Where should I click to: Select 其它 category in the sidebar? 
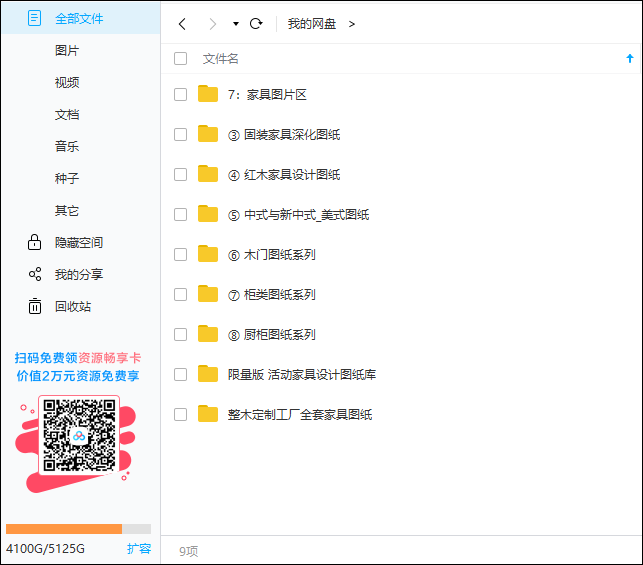pos(67,210)
